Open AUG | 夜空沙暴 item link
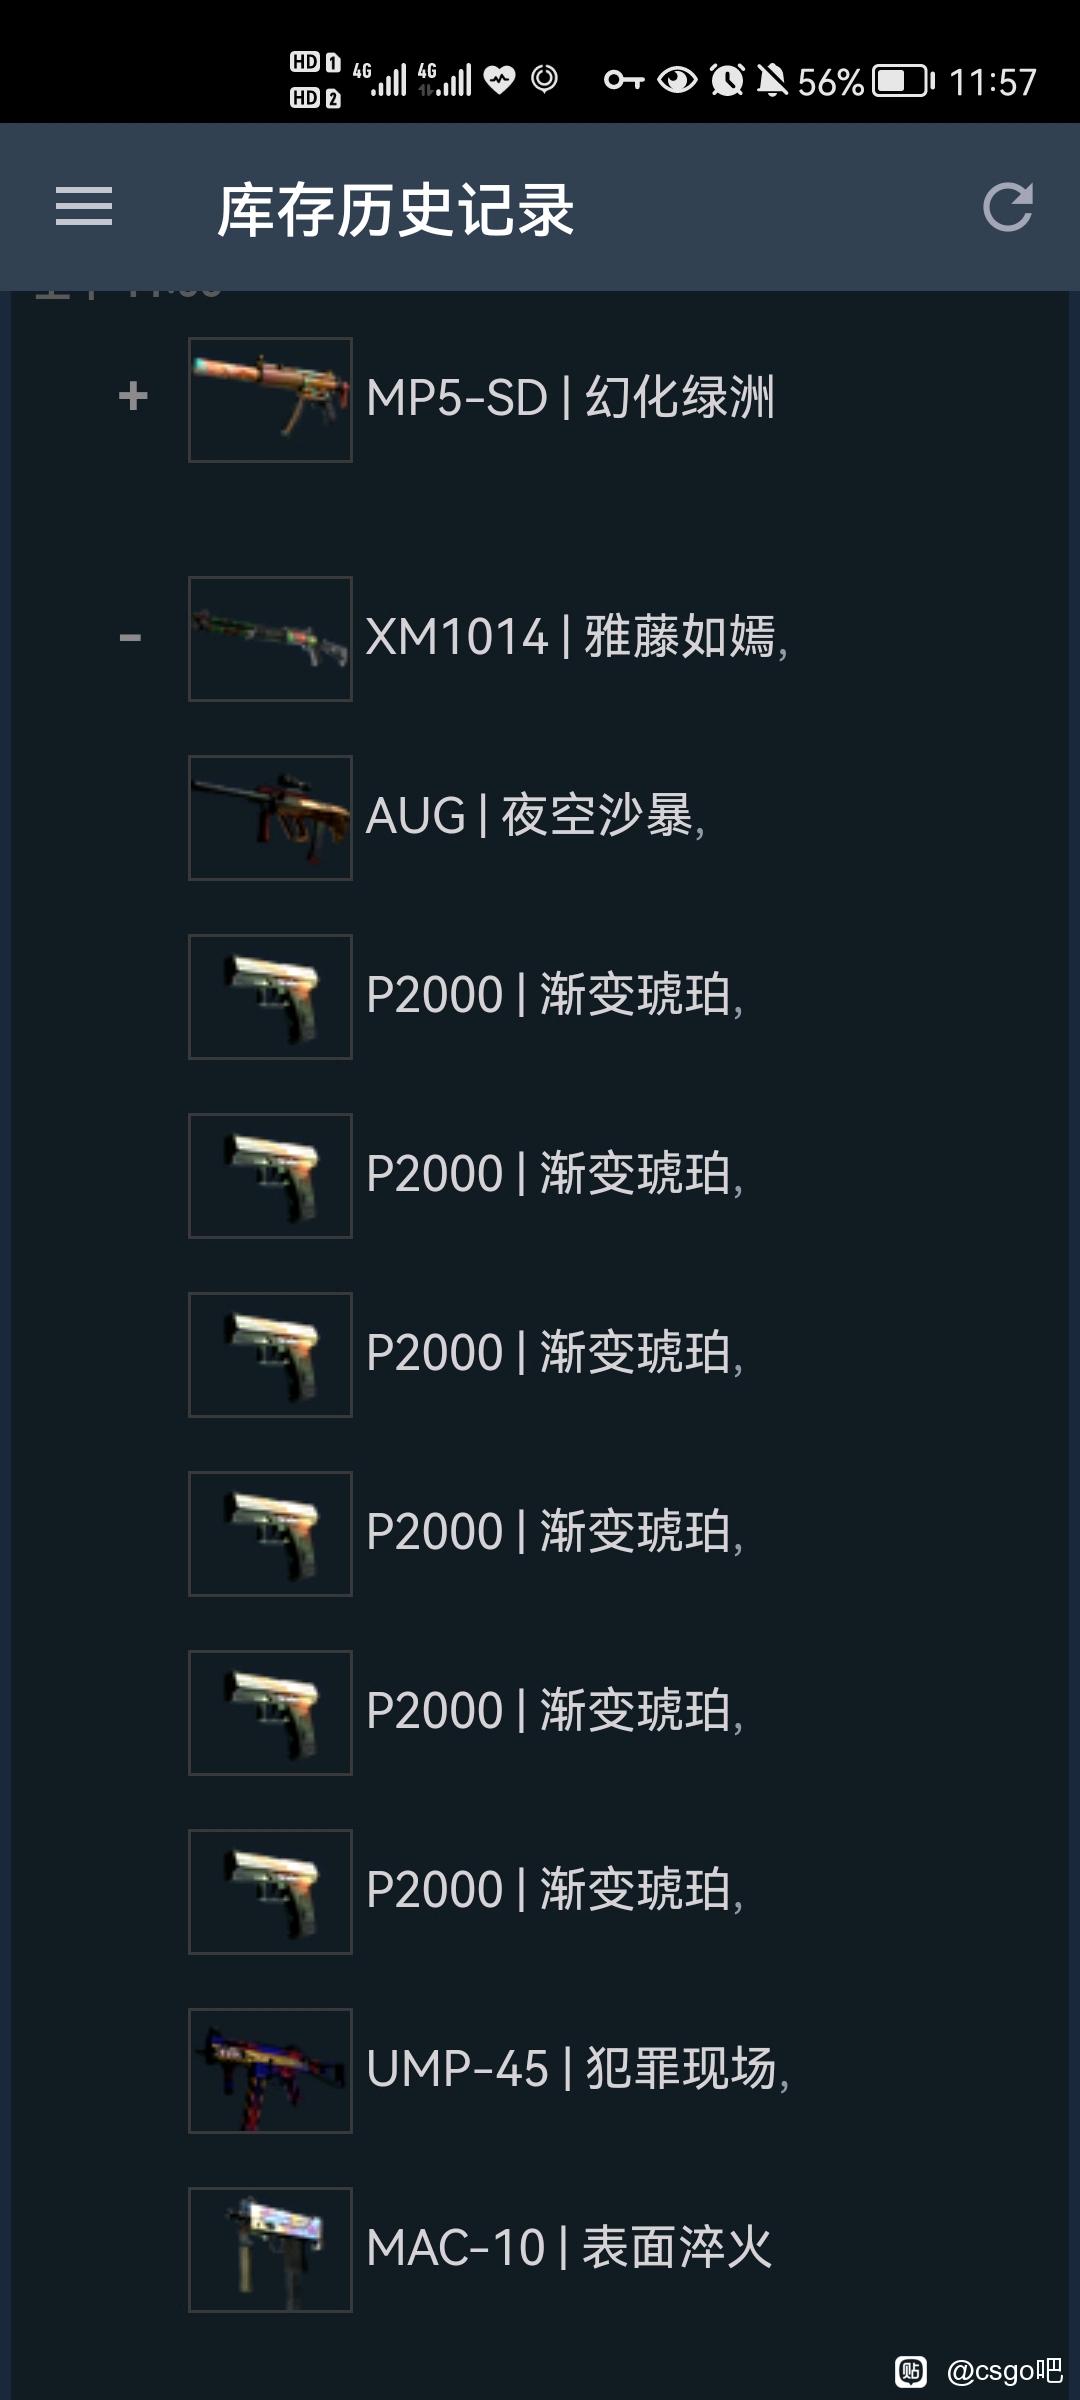Screen dimensions: 1080x2400 [x=535, y=816]
